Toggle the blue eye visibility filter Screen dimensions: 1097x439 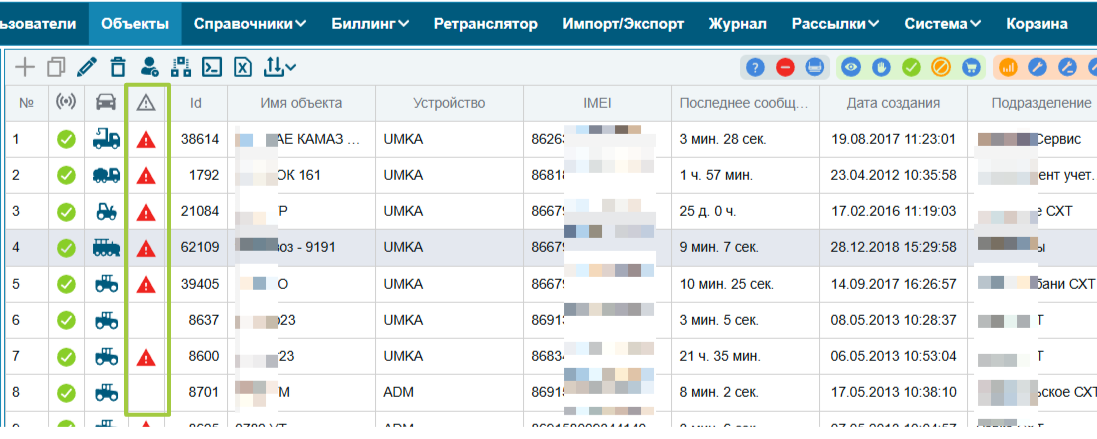click(x=851, y=67)
